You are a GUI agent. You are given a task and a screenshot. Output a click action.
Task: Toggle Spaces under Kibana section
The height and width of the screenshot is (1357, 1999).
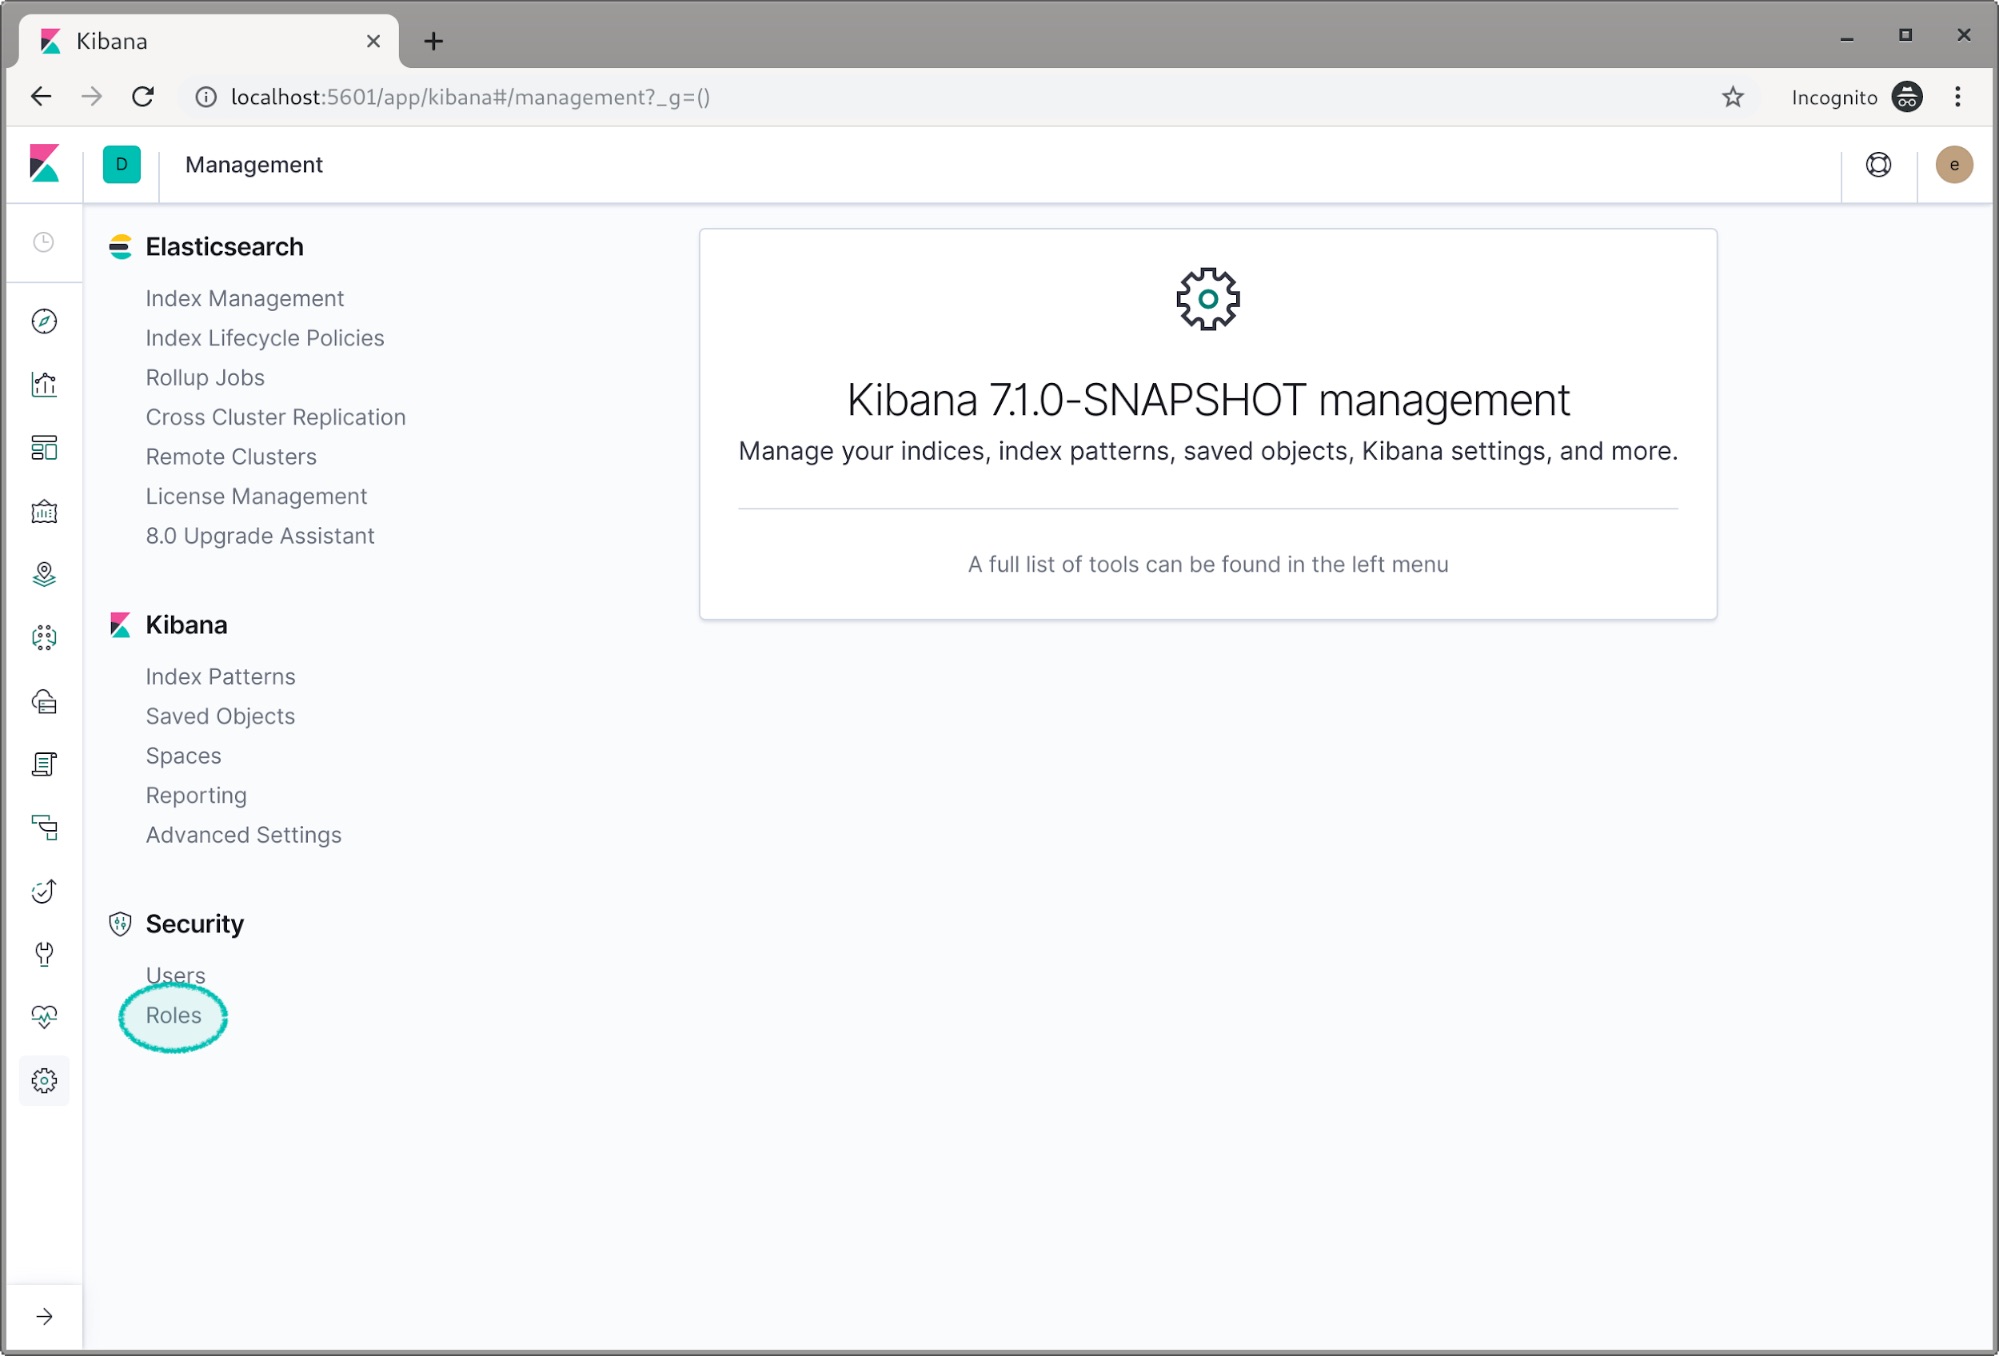[182, 754]
